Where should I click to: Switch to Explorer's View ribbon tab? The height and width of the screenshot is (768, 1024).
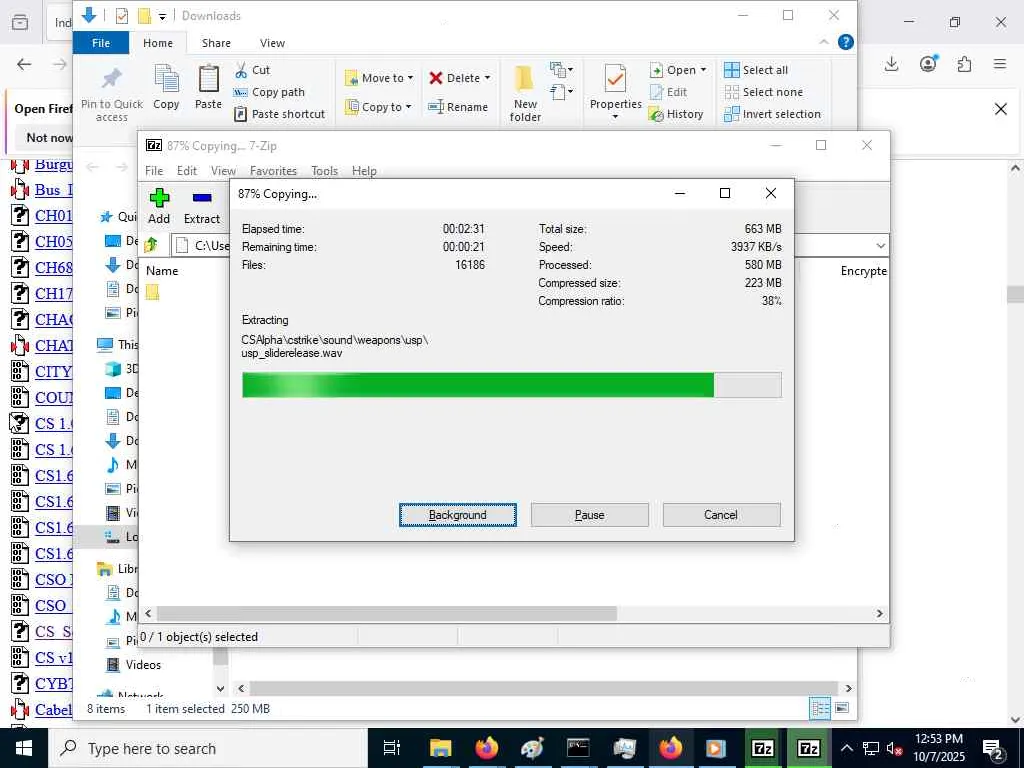[x=272, y=43]
